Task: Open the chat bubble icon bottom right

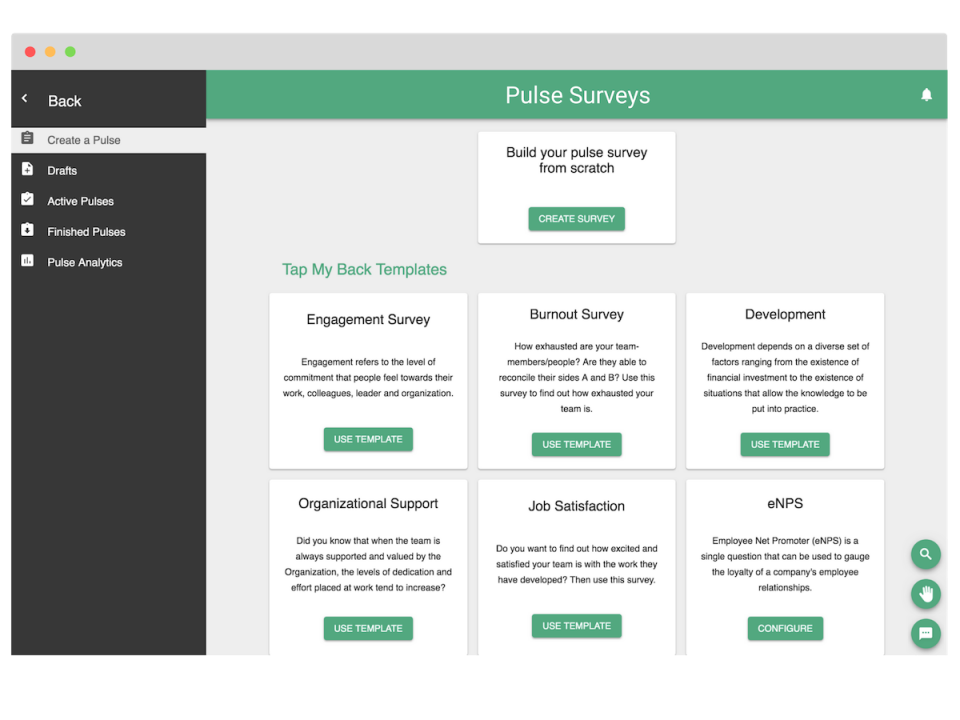Action: tap(925, 634)
